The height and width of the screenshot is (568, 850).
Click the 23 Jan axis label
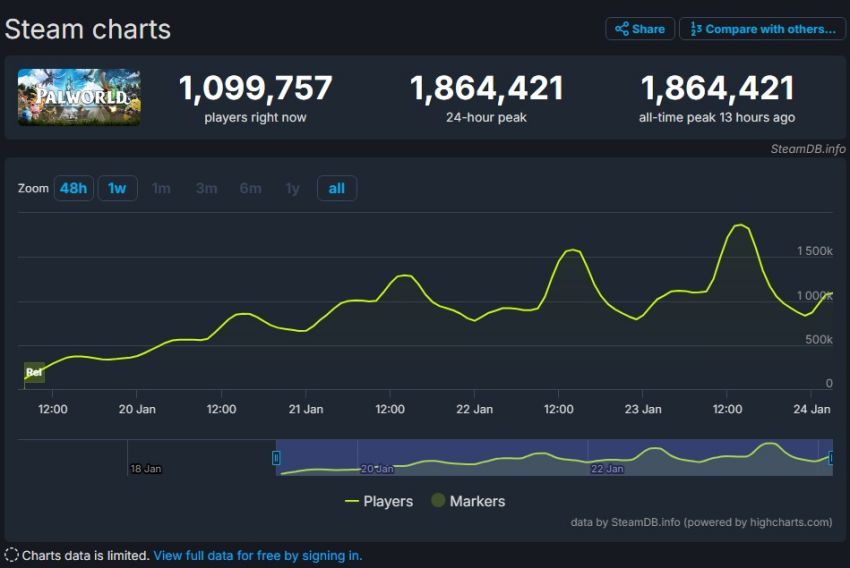click(643, 409)
